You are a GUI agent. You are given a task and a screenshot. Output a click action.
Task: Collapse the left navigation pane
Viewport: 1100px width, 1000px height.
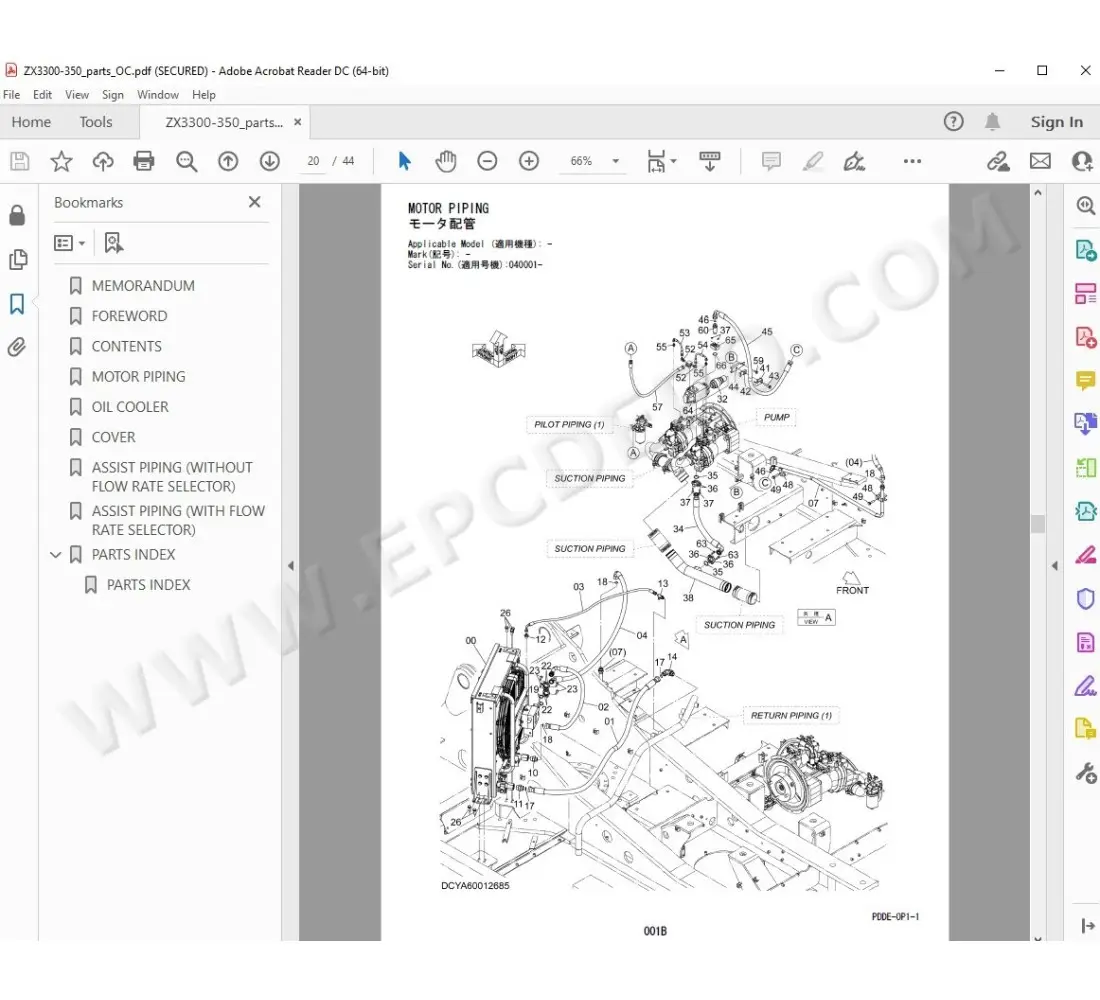point(290,565)
